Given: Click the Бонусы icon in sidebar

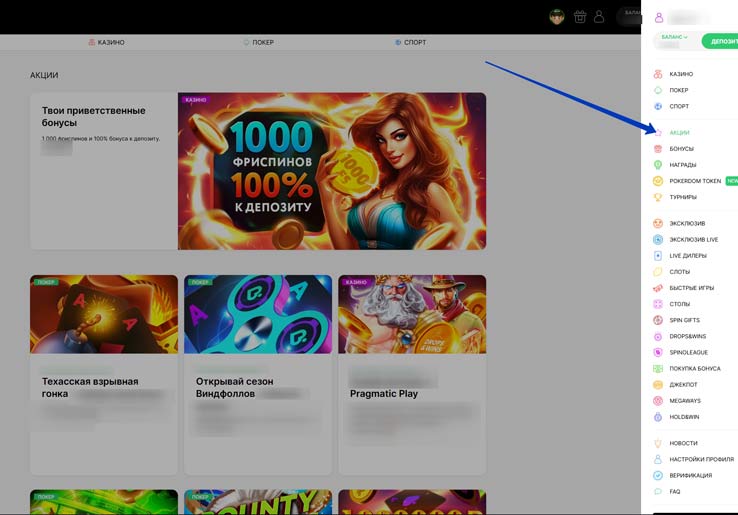Looking at the screenshot, I should (657, 149).
